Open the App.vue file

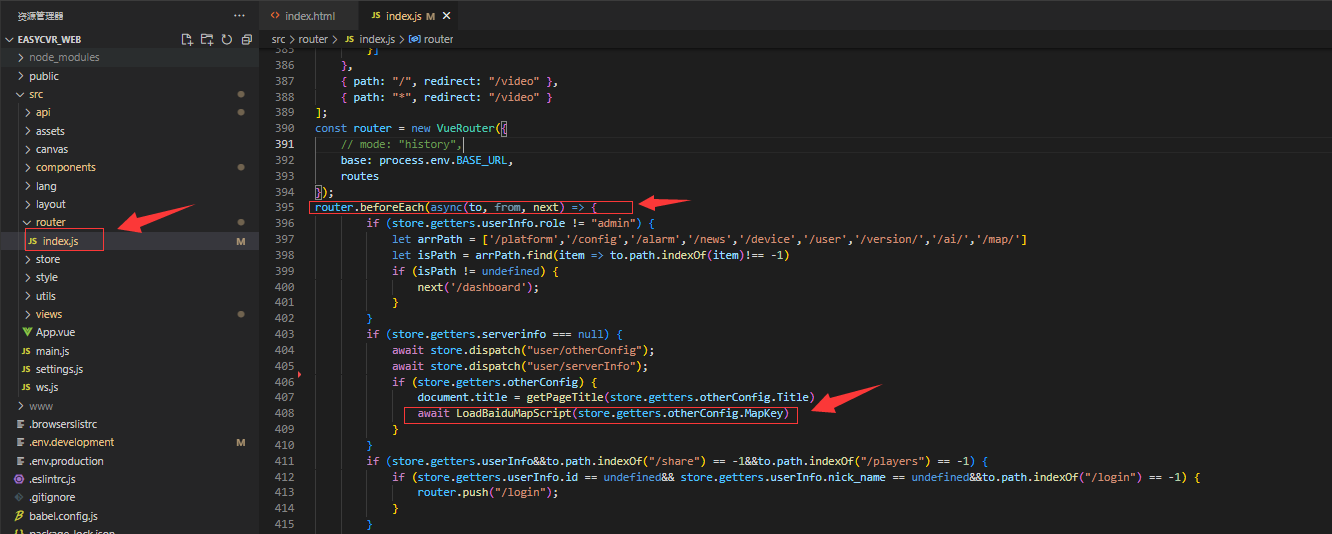(x=53, y=332)
